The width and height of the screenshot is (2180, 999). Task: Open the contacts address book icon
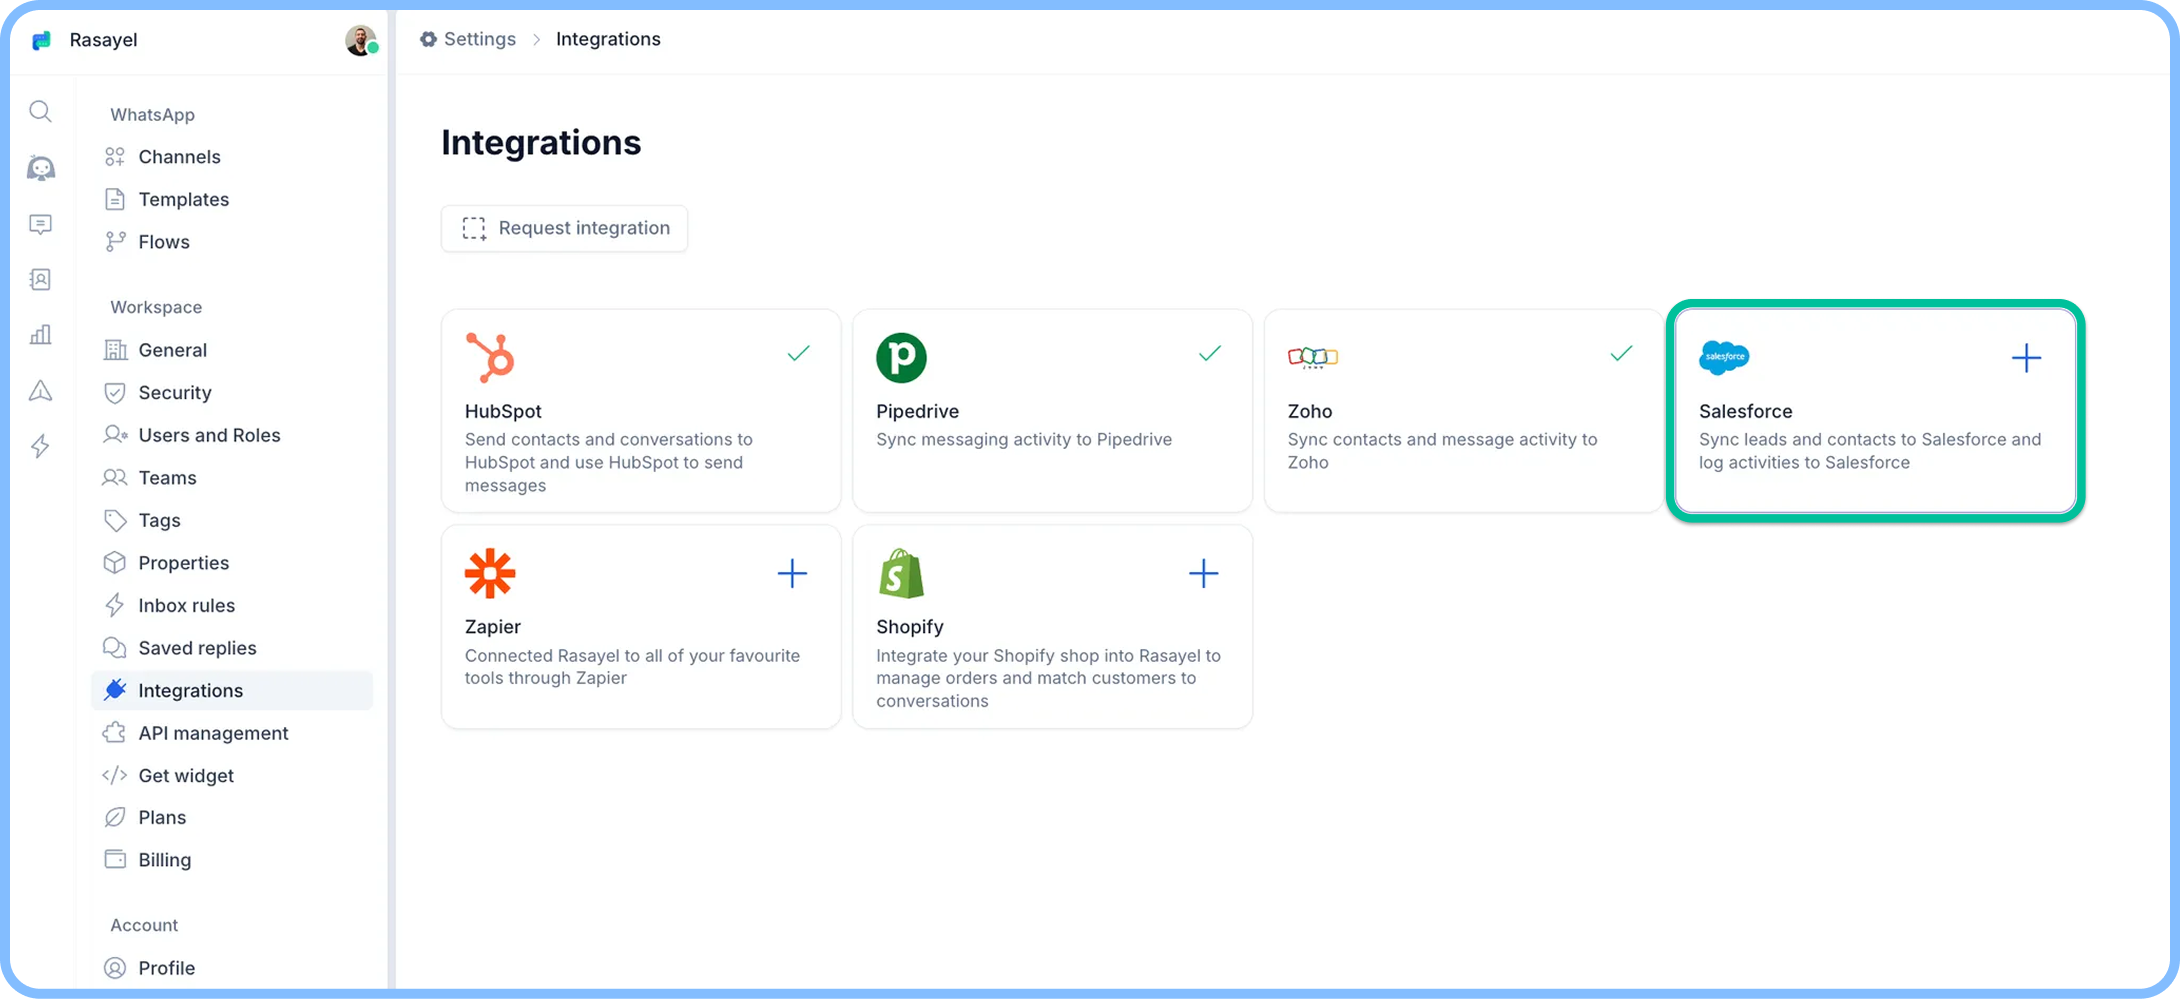coord(40,279)
